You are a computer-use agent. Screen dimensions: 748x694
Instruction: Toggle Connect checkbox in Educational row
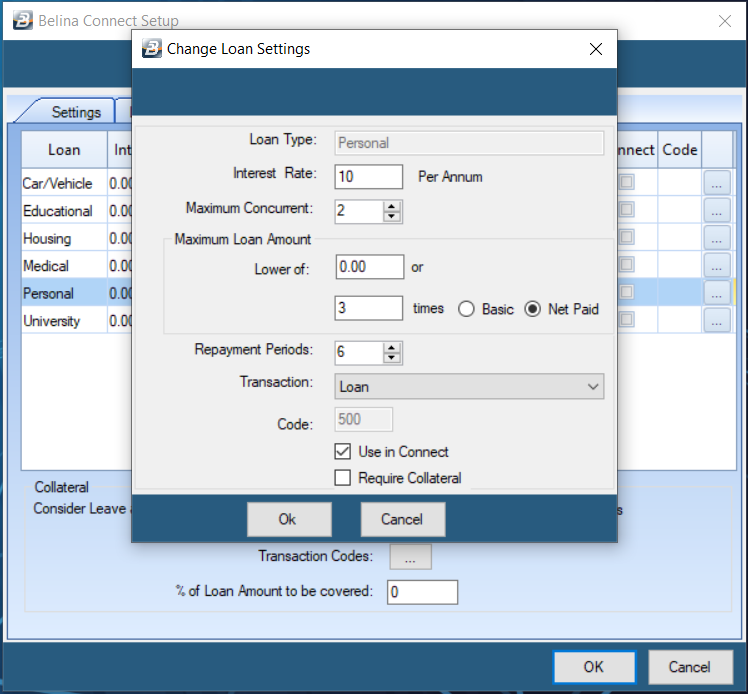[x=626, y=209]
